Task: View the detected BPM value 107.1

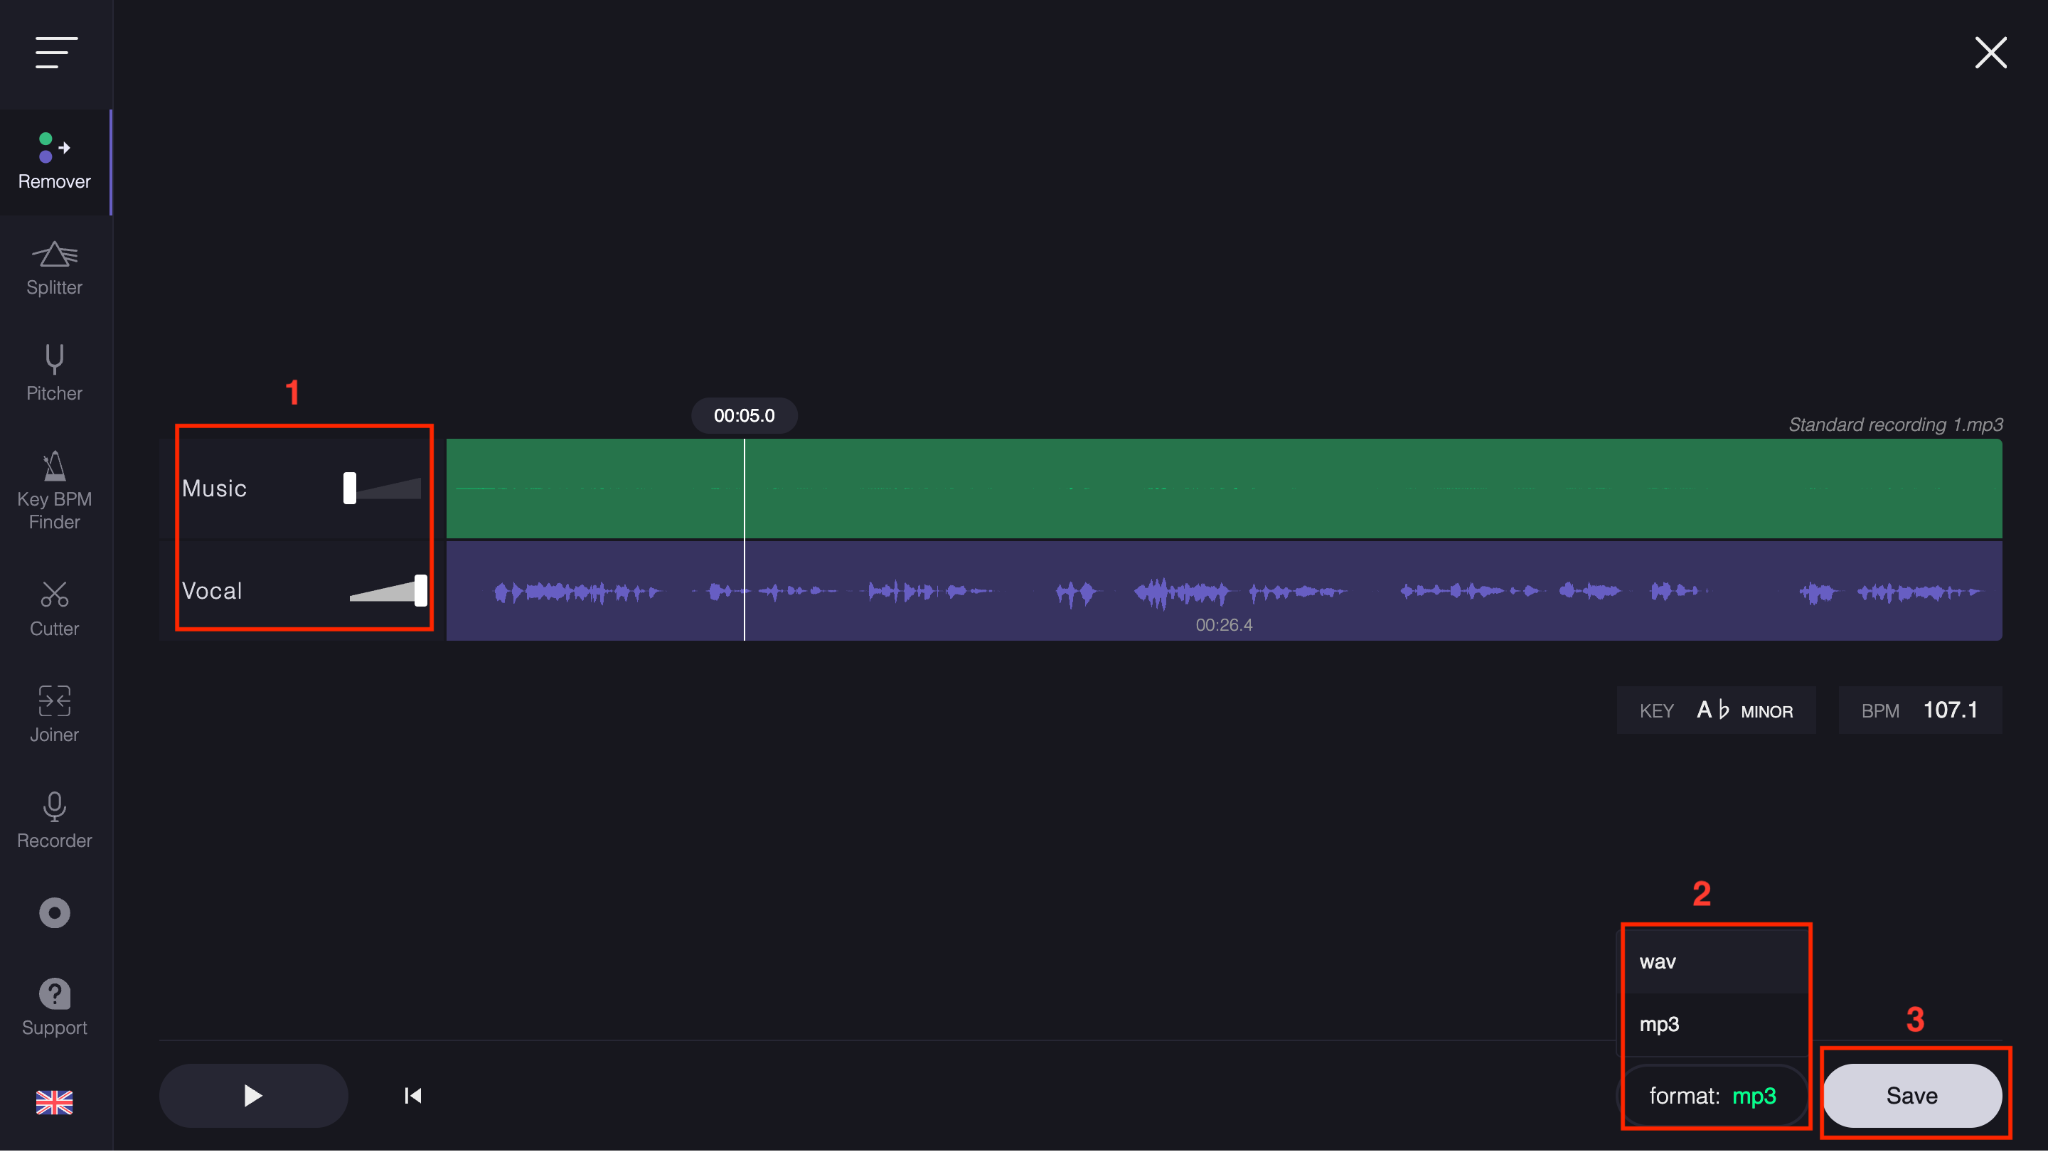Action: pos(1920,709)
